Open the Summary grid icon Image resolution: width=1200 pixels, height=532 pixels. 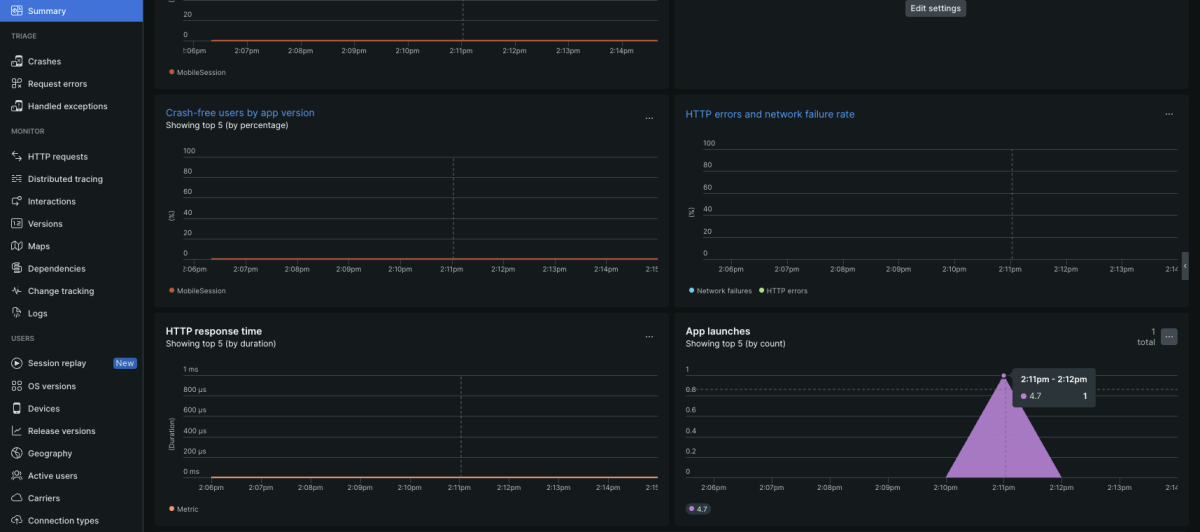click(x=17, y=11)
